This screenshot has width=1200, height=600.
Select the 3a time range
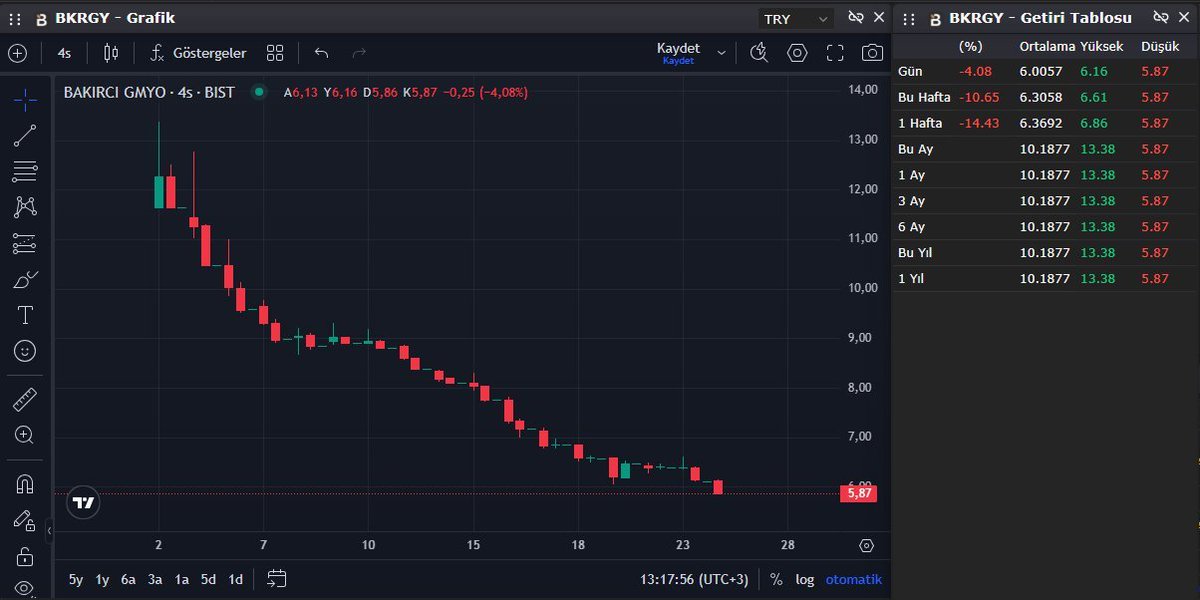[155, 579]
